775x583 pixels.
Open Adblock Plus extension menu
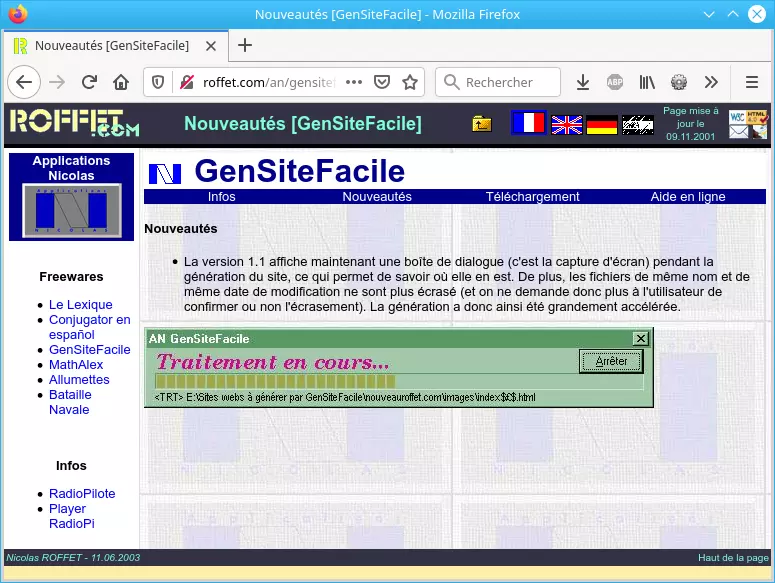615,82
